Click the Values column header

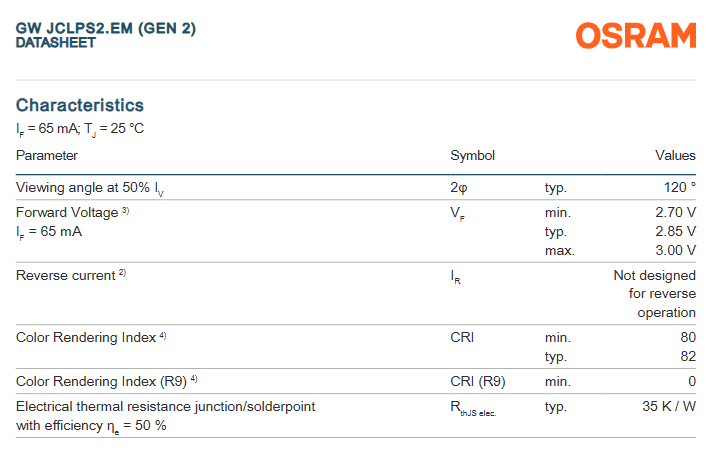[x=675, y=155]
